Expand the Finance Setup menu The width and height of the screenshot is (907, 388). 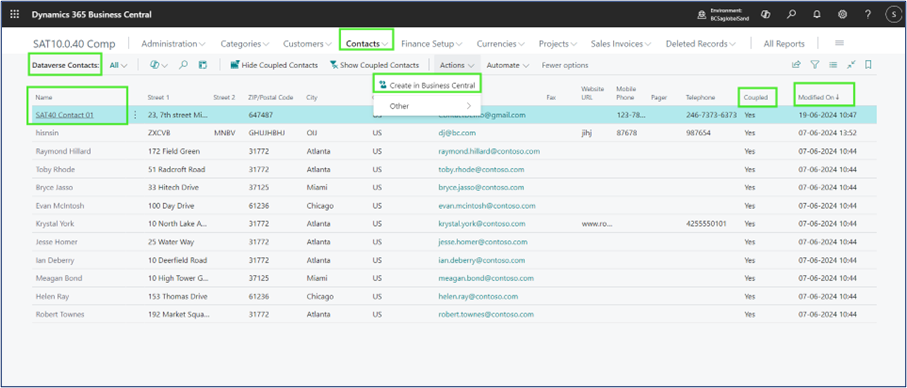pyautogui.click(x=432, y=43)
